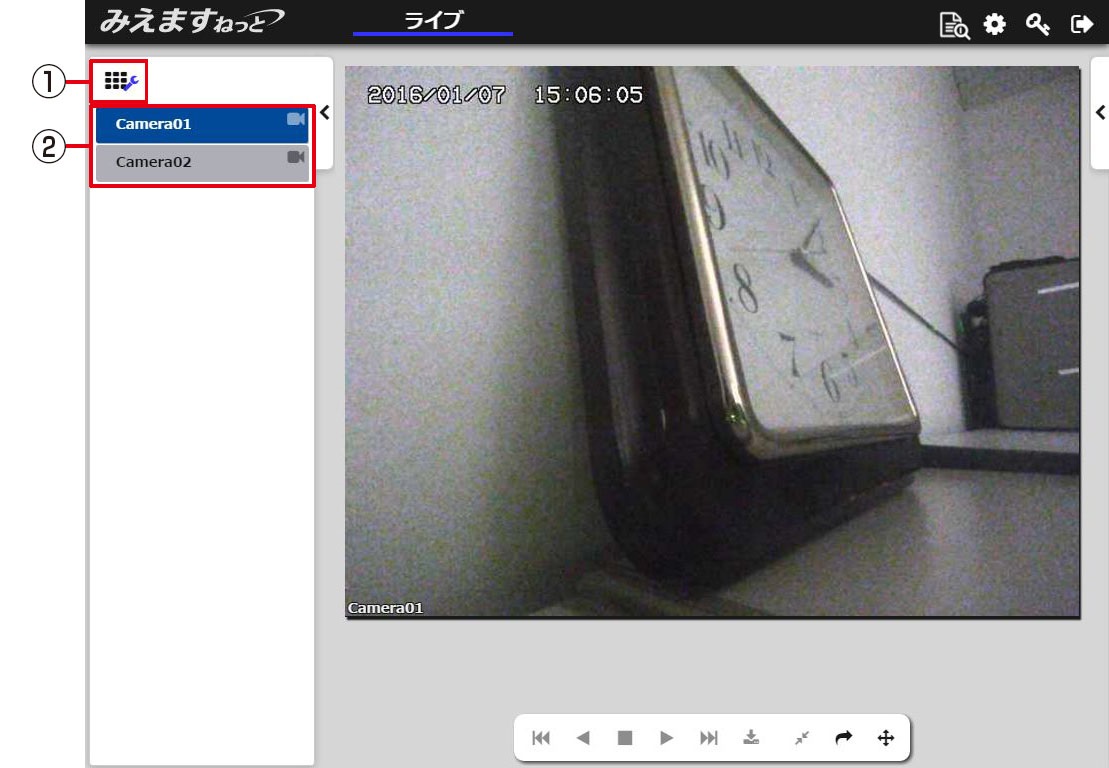This screenshot has width=1109, height=768.
Task: Open the camera grid layout settings icon
Action: 120,82
